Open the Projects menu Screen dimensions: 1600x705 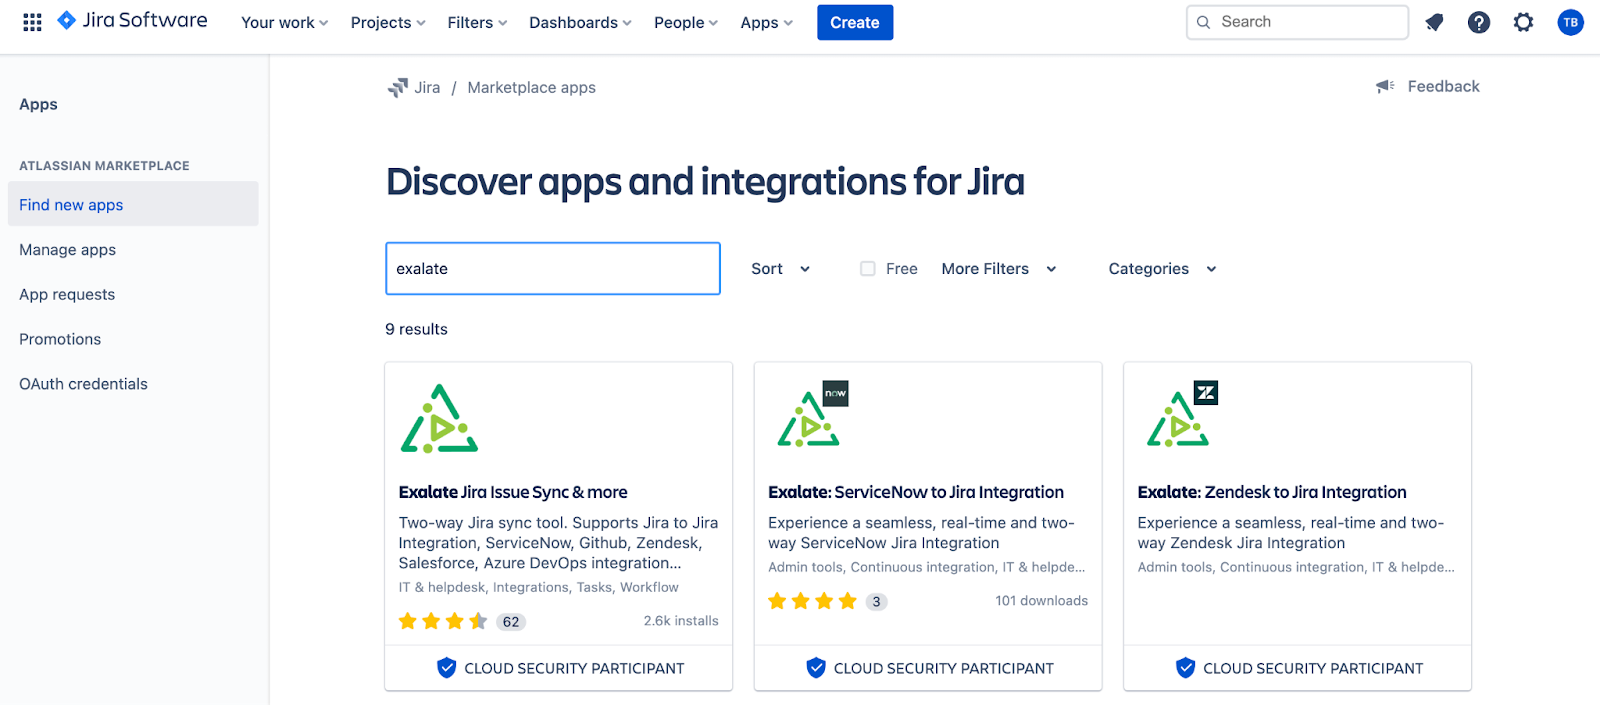(388, 22)
